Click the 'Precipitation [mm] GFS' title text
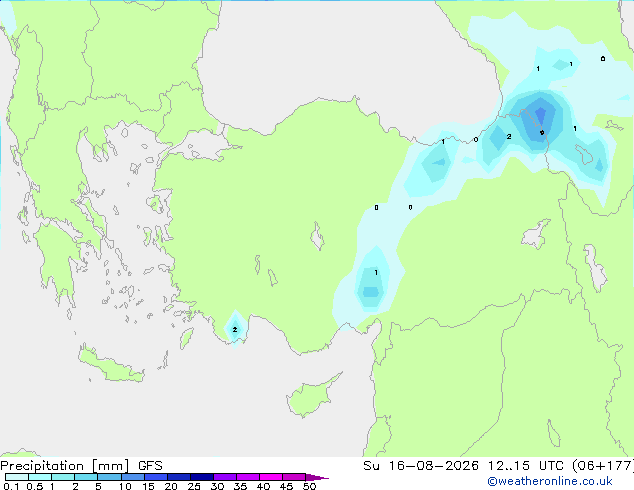Viewport: 634px width, 490px height. pyautogui.click(x=81, y=466)
